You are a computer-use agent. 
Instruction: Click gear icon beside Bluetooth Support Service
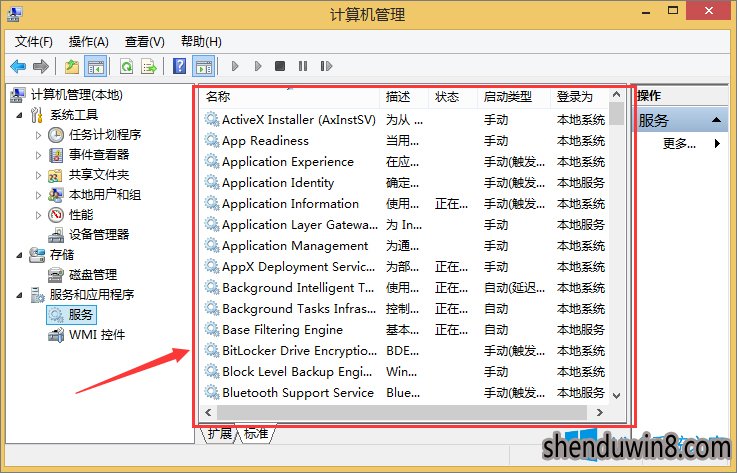click(212, 392)
